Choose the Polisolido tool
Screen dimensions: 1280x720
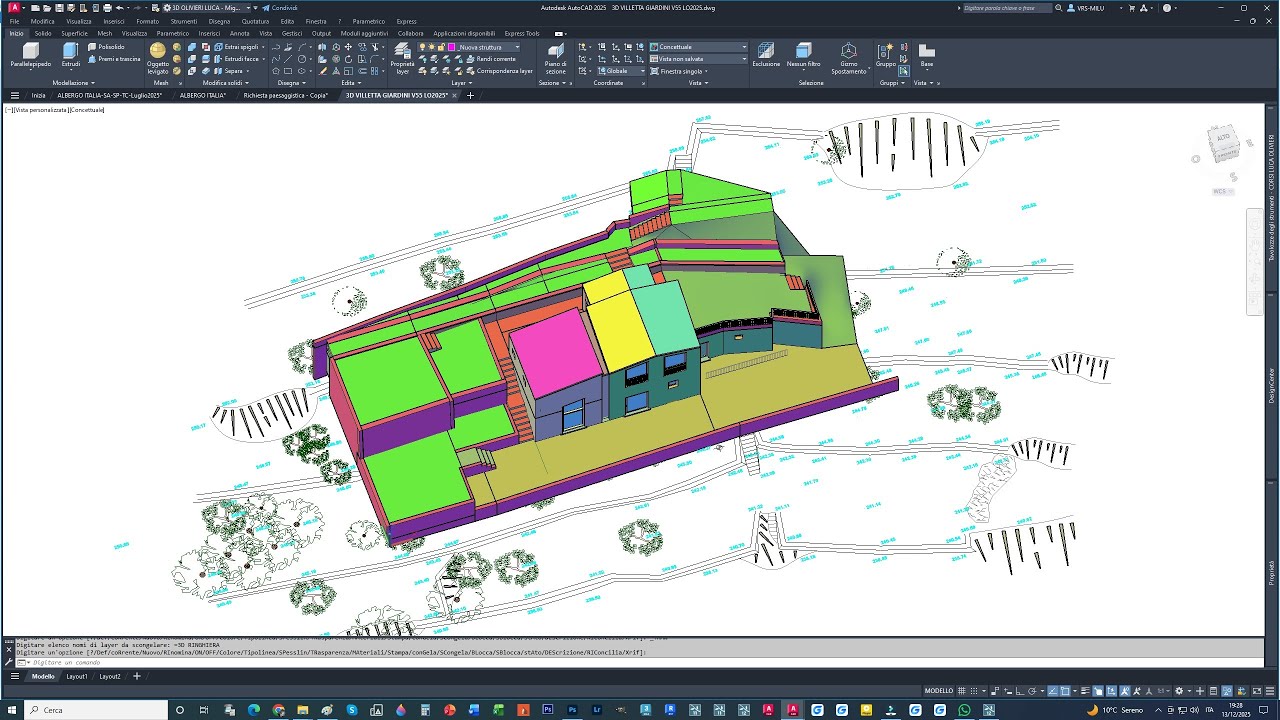(x=106, y=47)
